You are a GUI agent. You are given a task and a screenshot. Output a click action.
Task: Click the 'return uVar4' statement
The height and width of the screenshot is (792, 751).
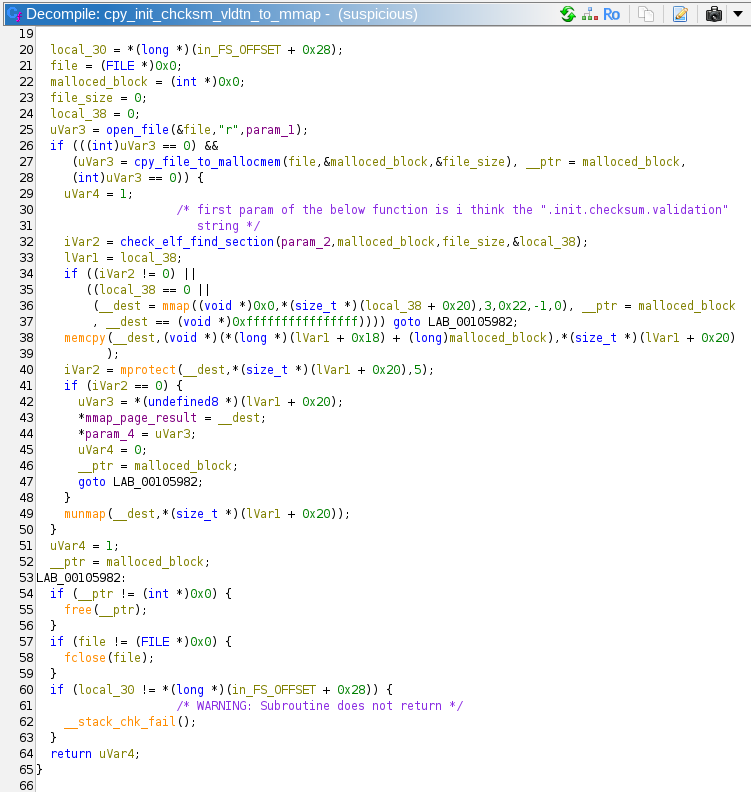(95, 754)
